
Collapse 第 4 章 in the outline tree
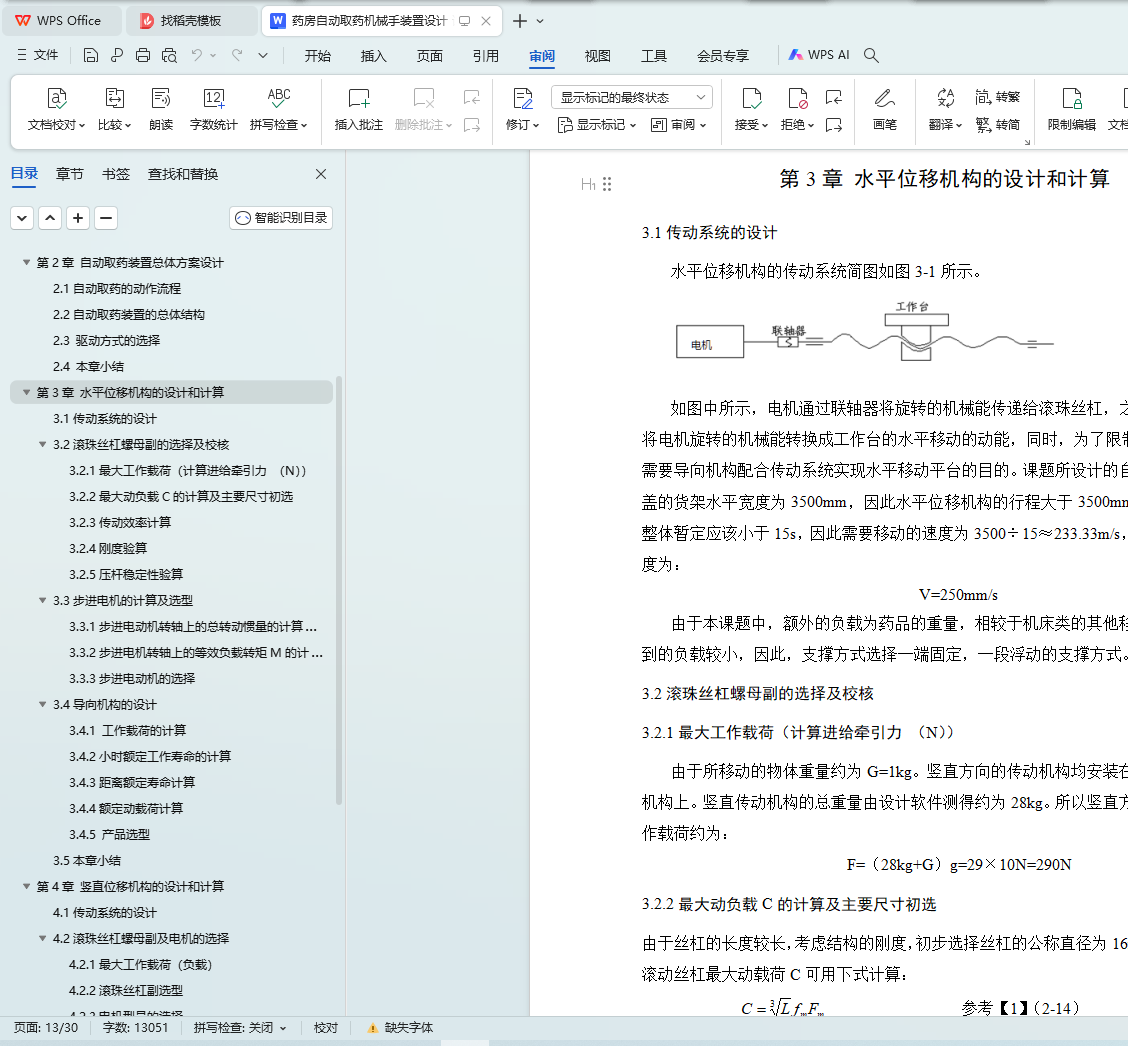pyautogui.click(x=27, y=886)
